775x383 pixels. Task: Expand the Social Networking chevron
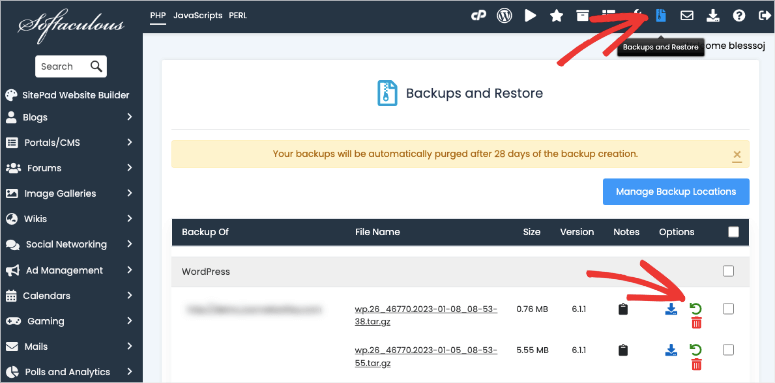coord(129,244)
